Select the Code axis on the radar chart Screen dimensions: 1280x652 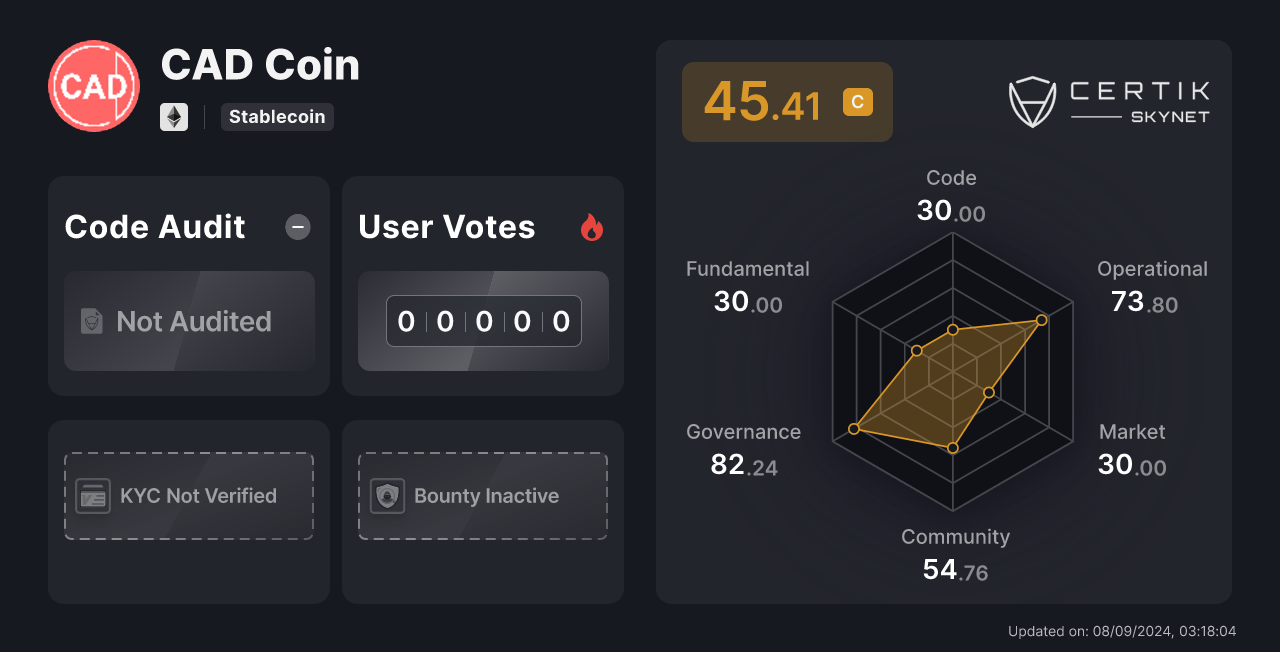951,195
